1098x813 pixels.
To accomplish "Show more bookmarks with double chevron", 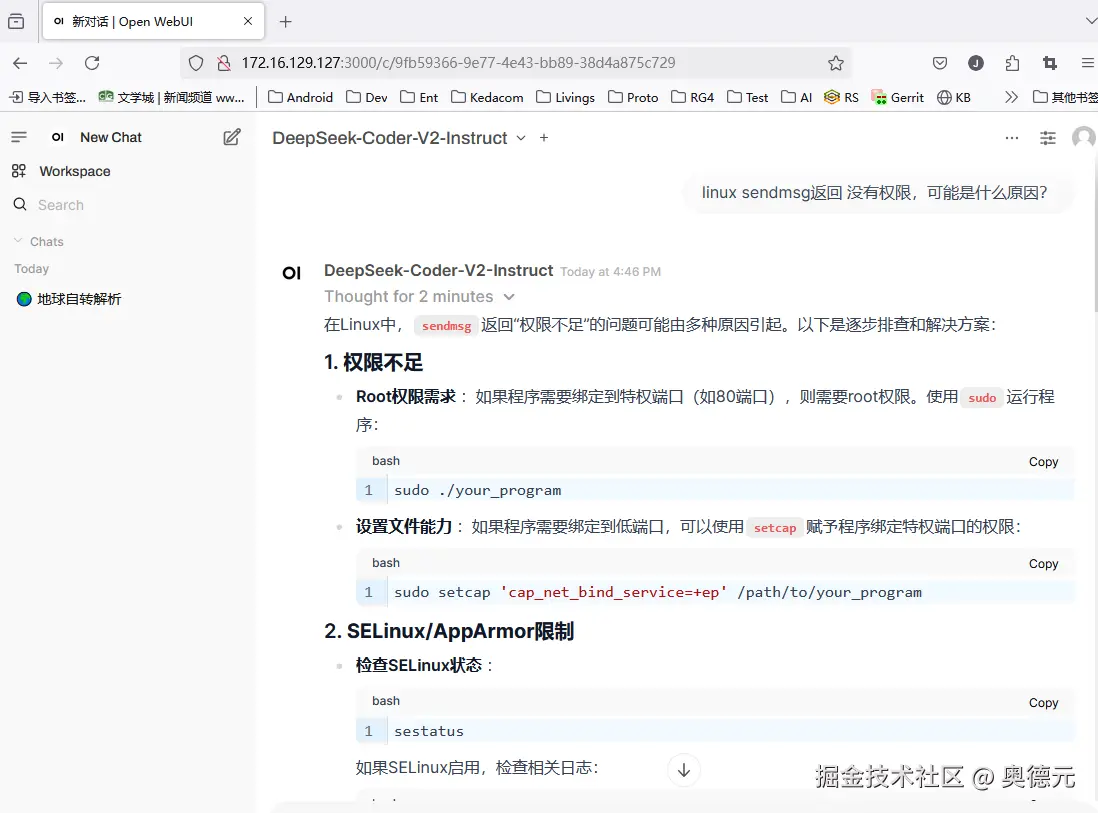I will pos(1010,97).
